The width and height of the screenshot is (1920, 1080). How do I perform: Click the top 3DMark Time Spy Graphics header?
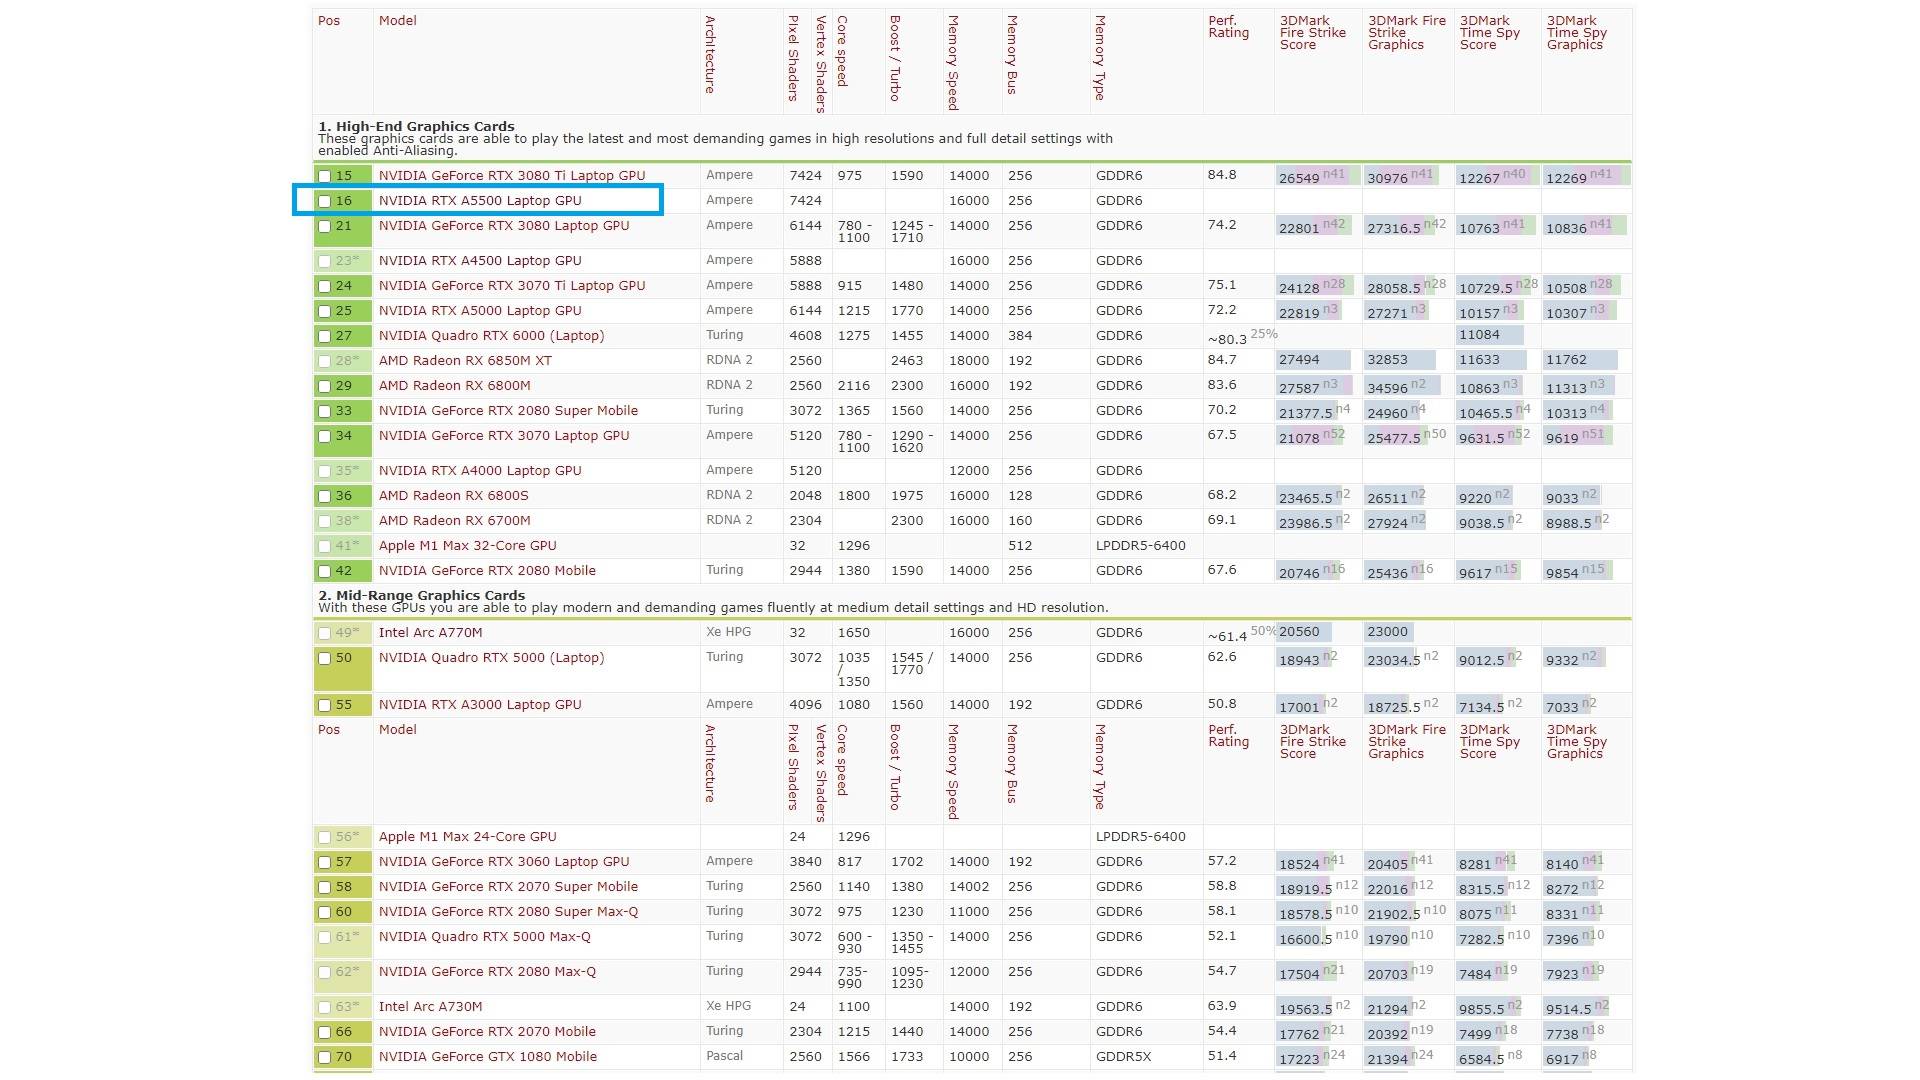(x=1576, y=33)
